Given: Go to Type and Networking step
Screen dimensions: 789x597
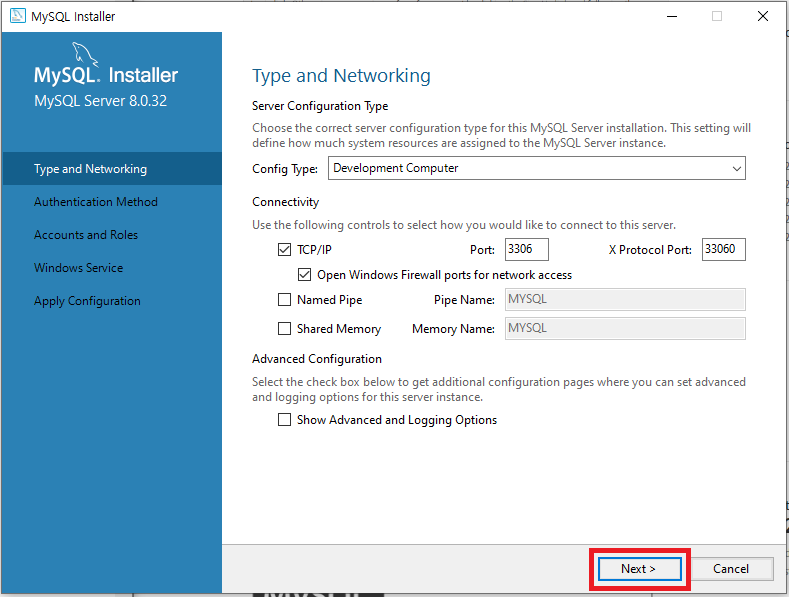Looking at the screenshot, I should click(x=112, y=169).
